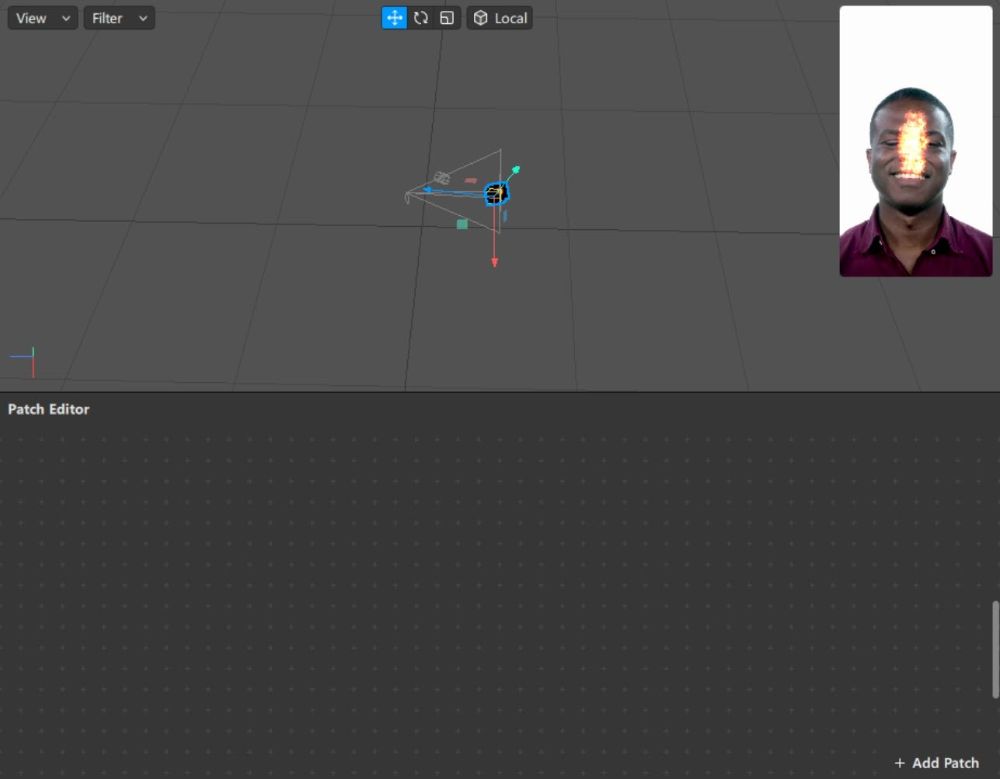Viewport: 1000px width, 779px height.
Task: Click the blue axis arrow pointing left
Action: [x=427, y=189]
